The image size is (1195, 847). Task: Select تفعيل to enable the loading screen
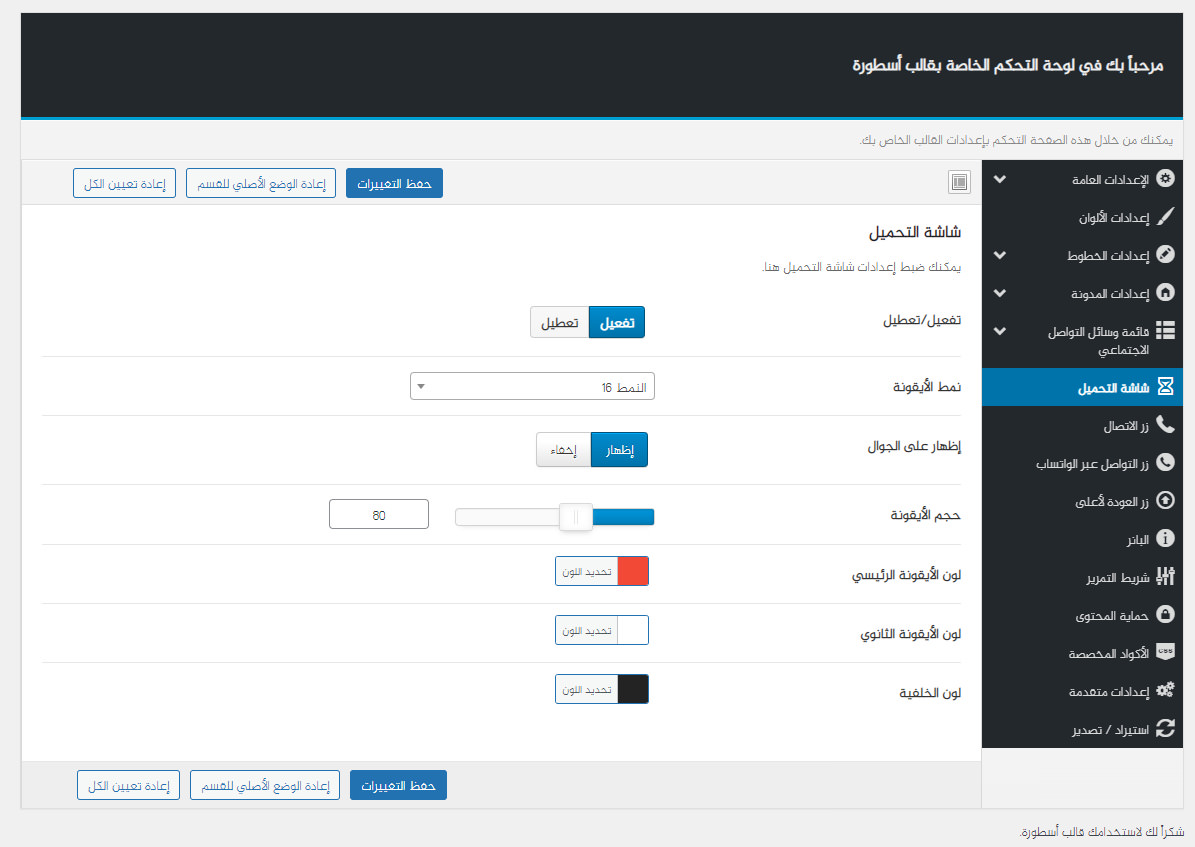(x=617, y=322)
